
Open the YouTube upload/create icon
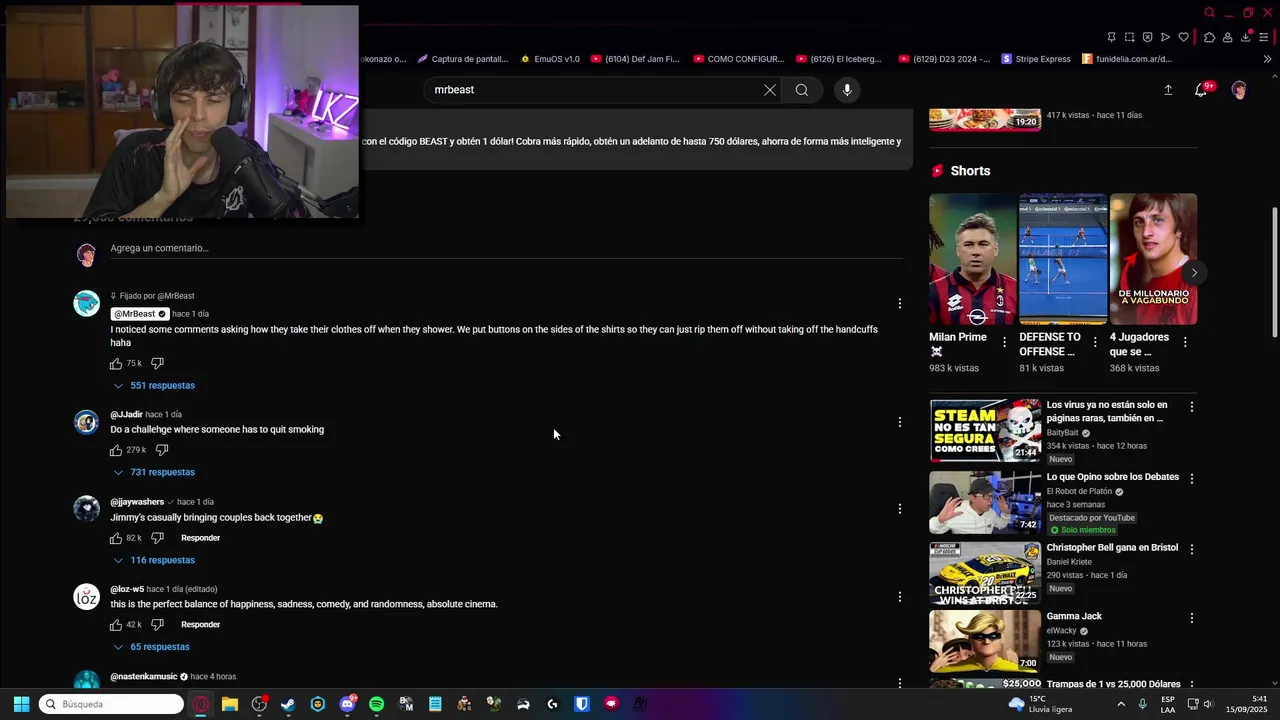(1168, 90)
